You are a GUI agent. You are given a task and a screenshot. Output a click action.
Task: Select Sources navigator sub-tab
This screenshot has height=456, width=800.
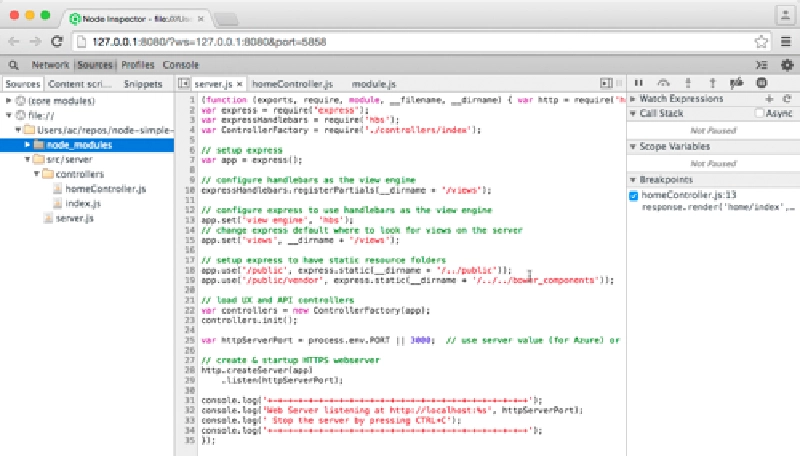[23, 84]
